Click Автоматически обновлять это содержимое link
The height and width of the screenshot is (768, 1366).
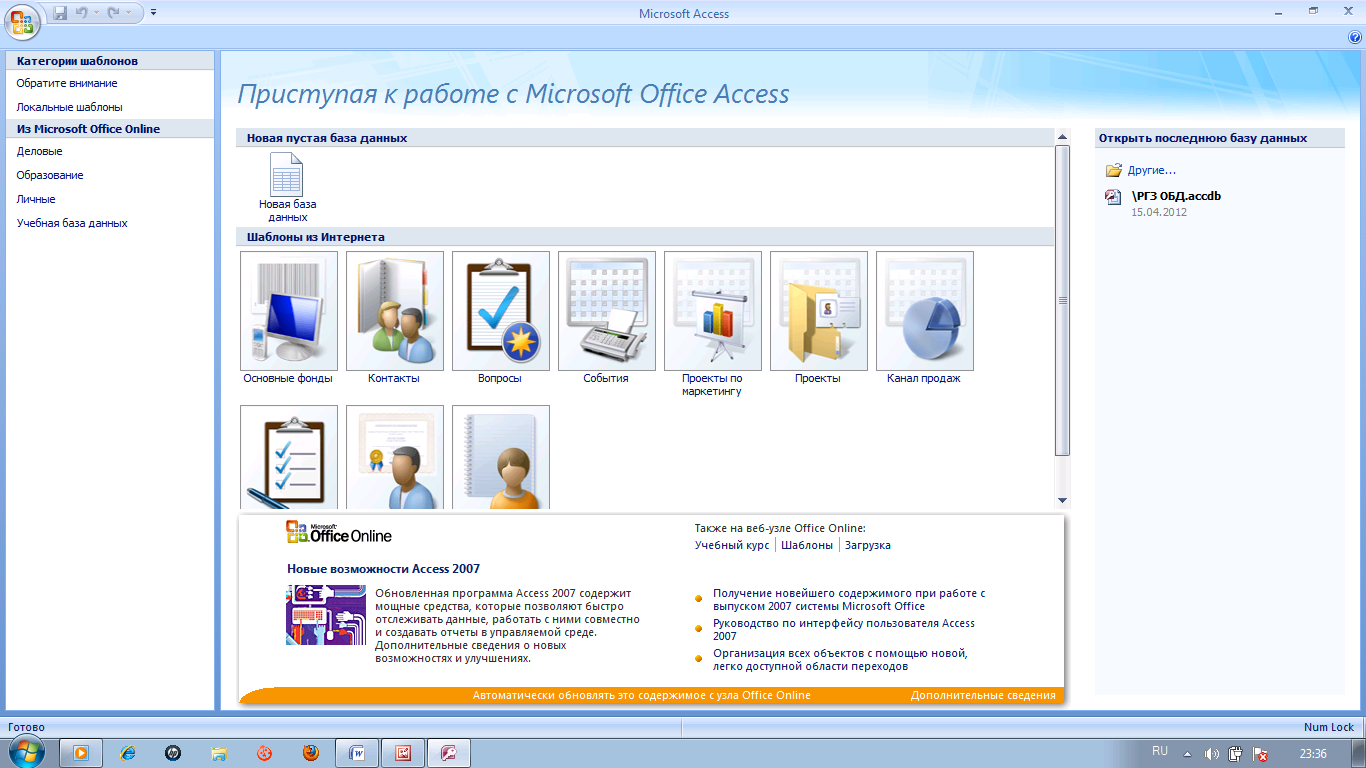point(641,695)
